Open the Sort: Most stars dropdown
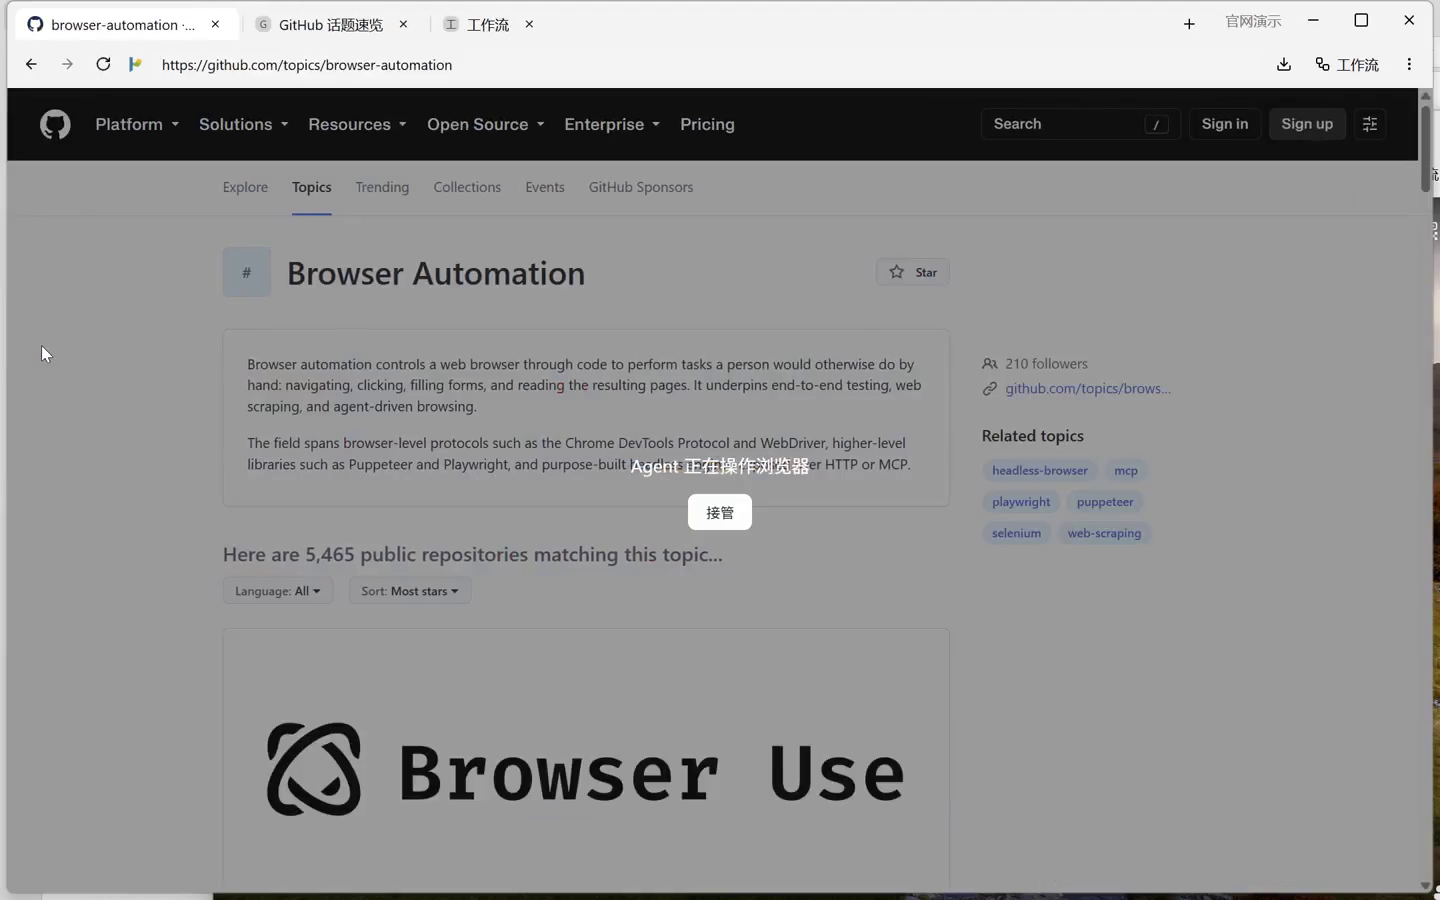The image size is (1440, 900). point(410,591)
